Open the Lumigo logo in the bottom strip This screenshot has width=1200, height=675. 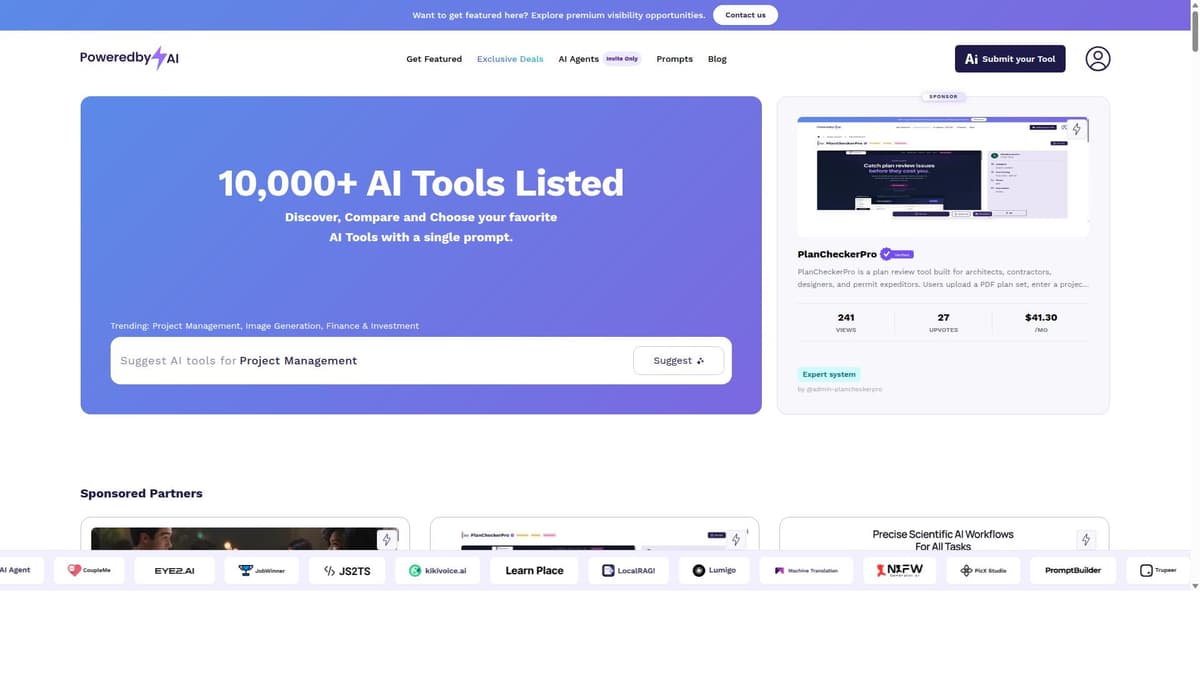[x=714, y=570]
